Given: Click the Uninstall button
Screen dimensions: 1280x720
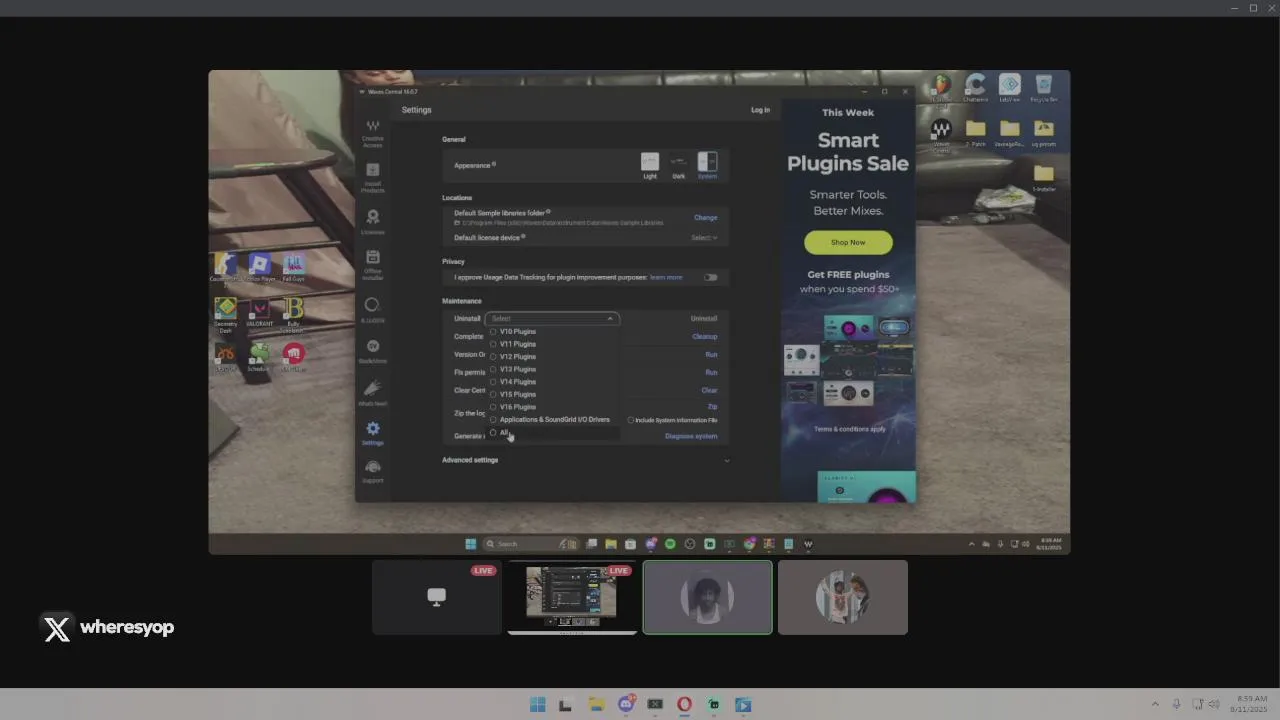Looking at the screenshot, I should tap(704, 318).
